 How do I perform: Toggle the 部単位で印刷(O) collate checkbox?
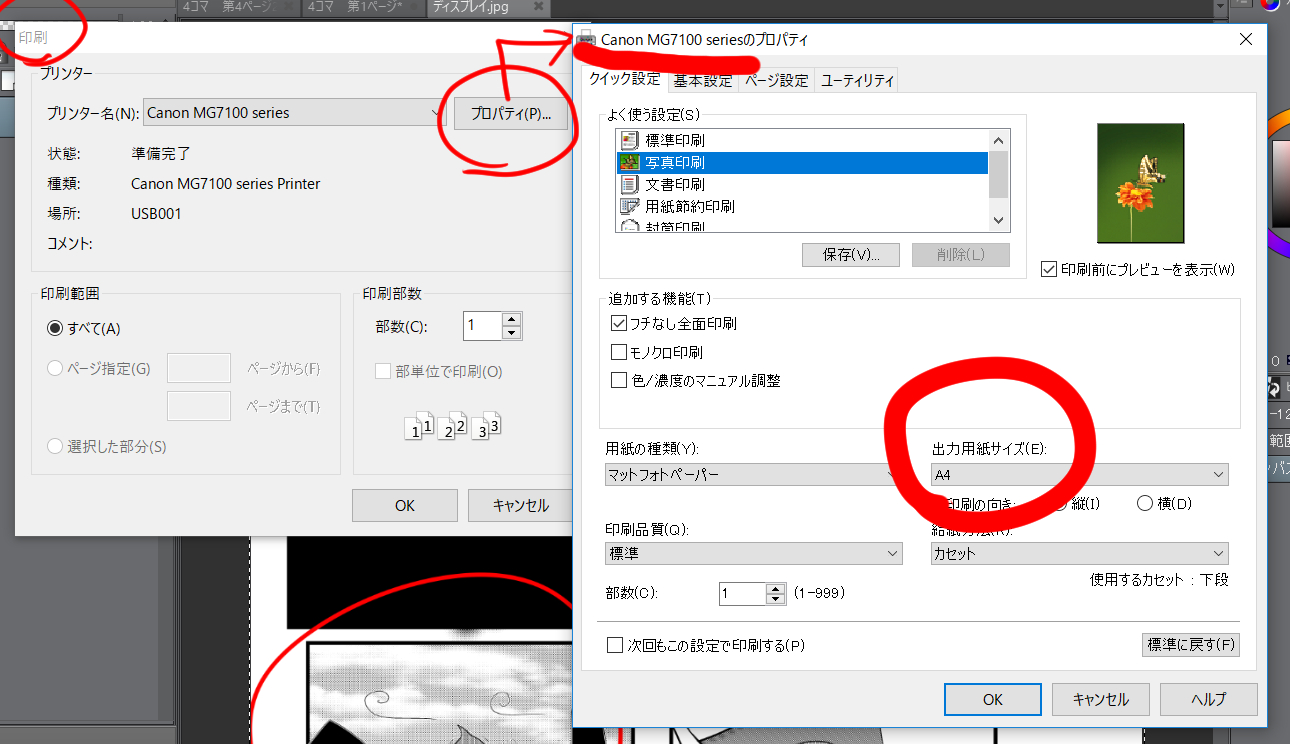pos(383,371)
